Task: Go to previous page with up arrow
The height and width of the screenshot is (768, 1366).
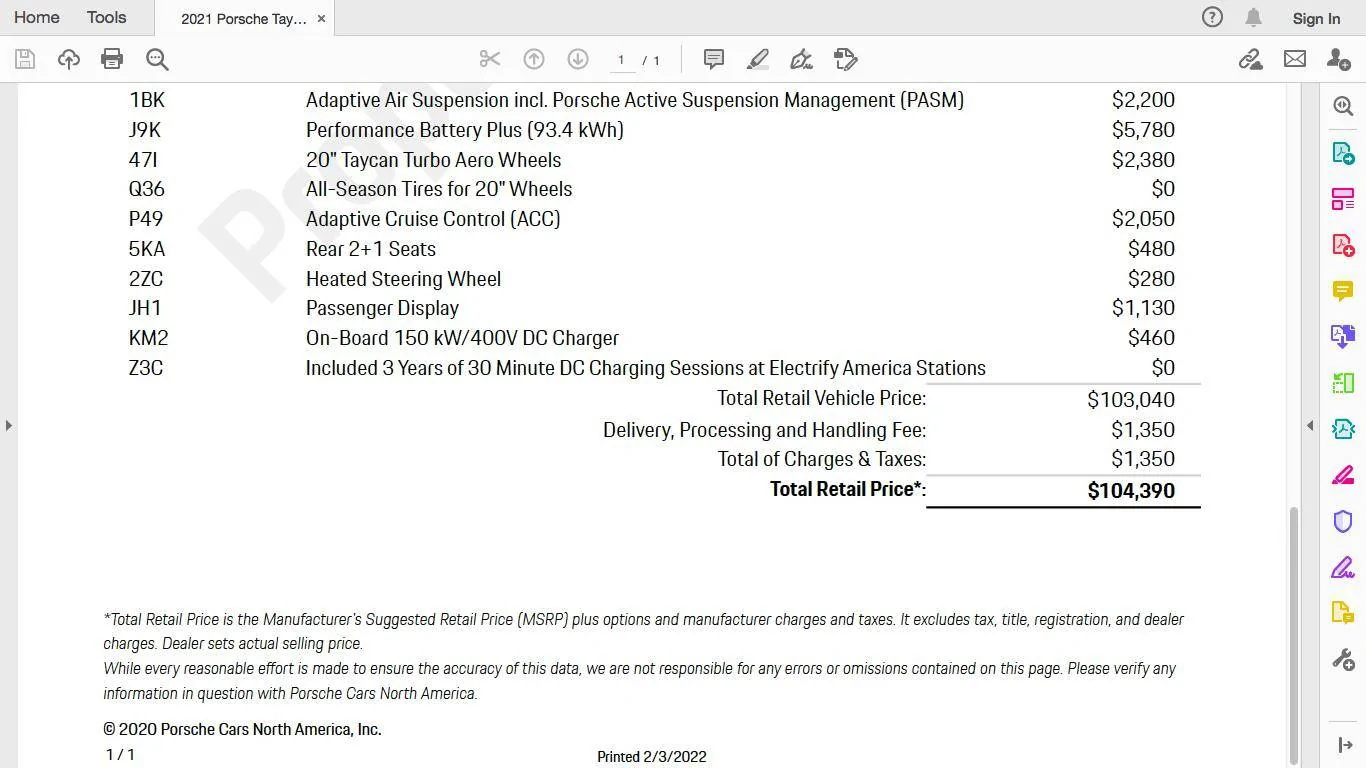Action: tap(534, 59)
